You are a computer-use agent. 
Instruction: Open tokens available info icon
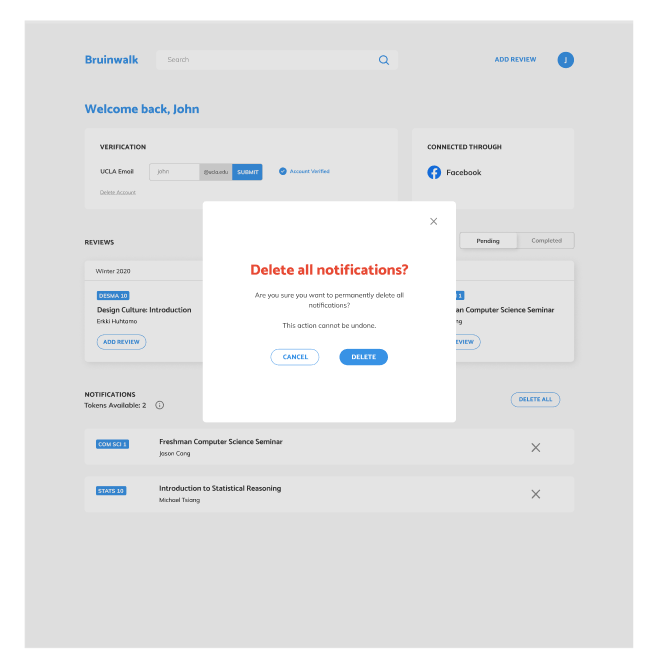159,405
